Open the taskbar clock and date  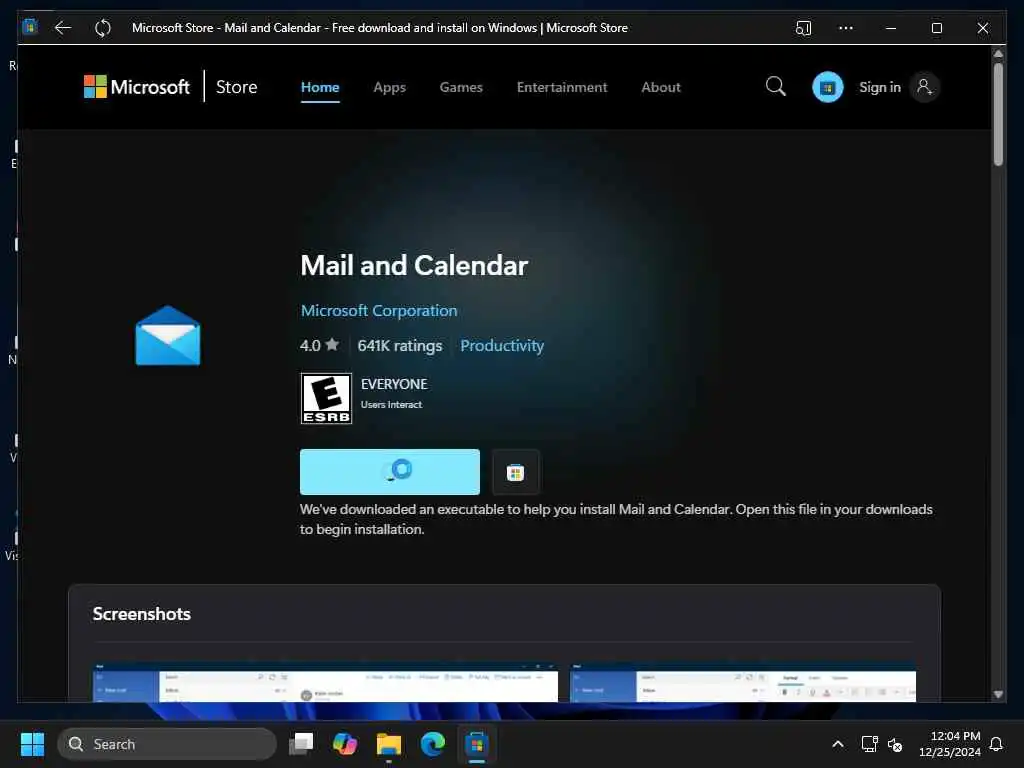pos(950,744)
